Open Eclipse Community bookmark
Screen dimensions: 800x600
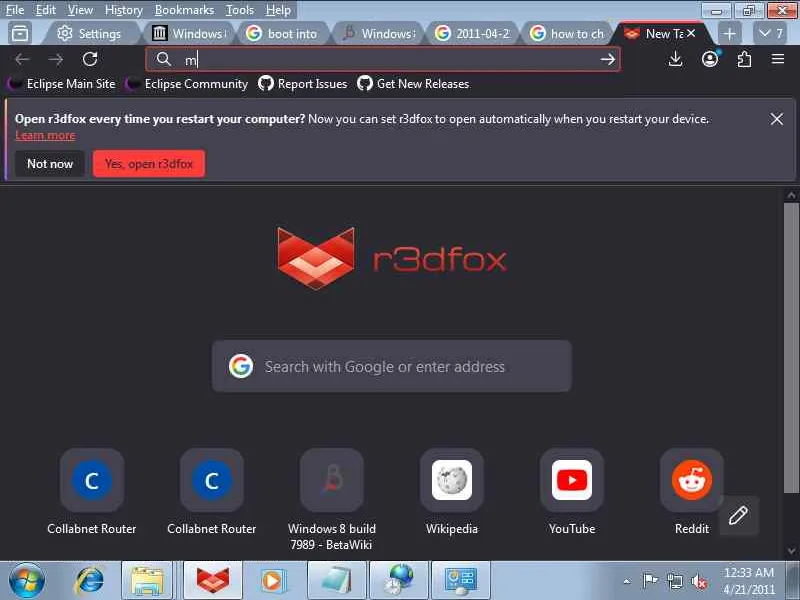(x=187, y=84)
